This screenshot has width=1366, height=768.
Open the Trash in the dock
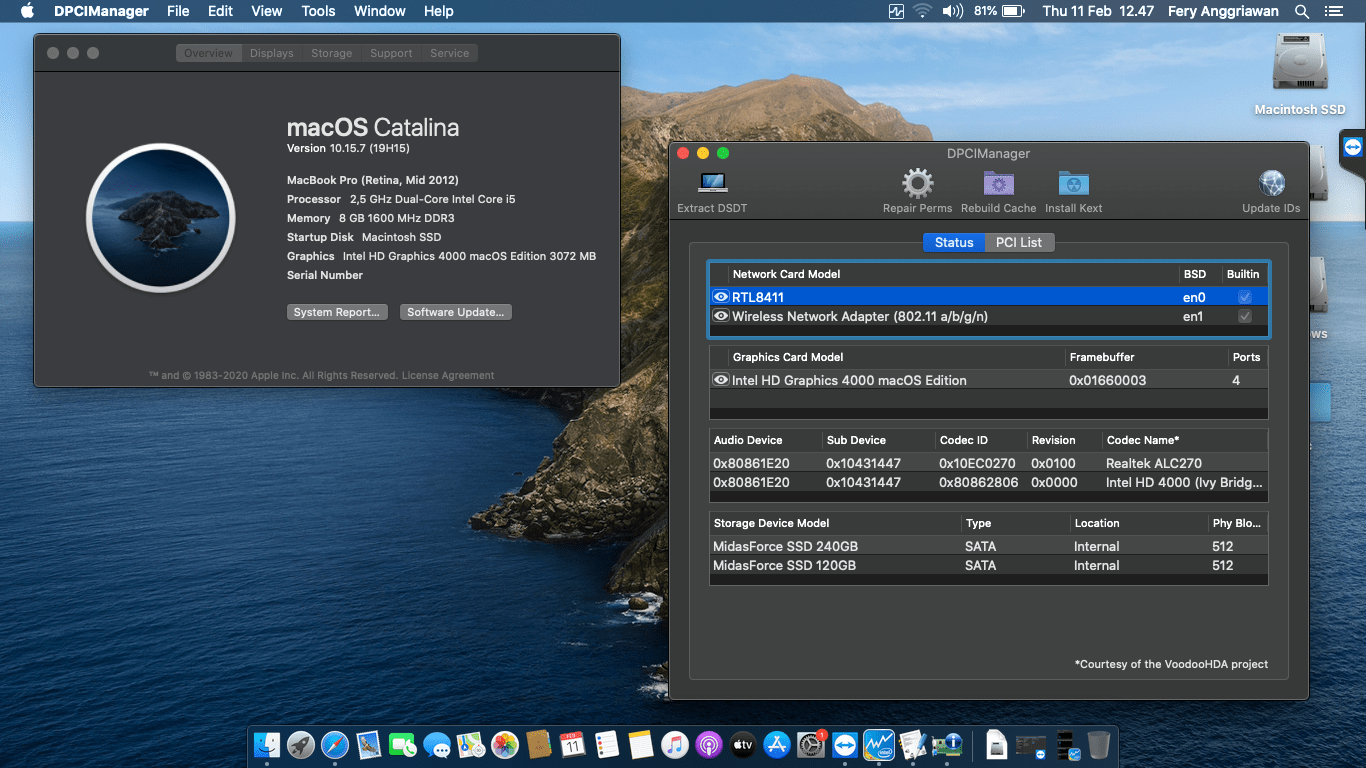click(x=1098, y=744)
